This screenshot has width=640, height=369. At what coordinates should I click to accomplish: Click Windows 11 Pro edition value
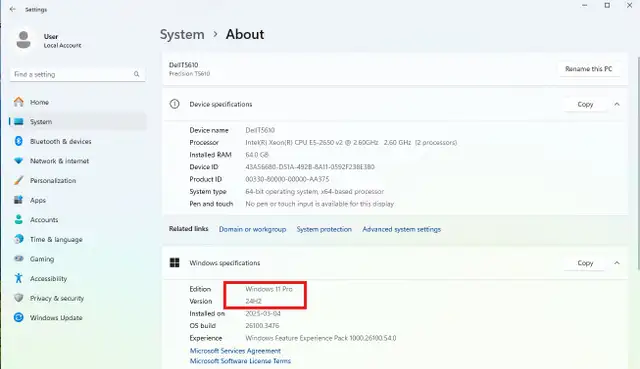pyautogui.click(x=269, y=289)
